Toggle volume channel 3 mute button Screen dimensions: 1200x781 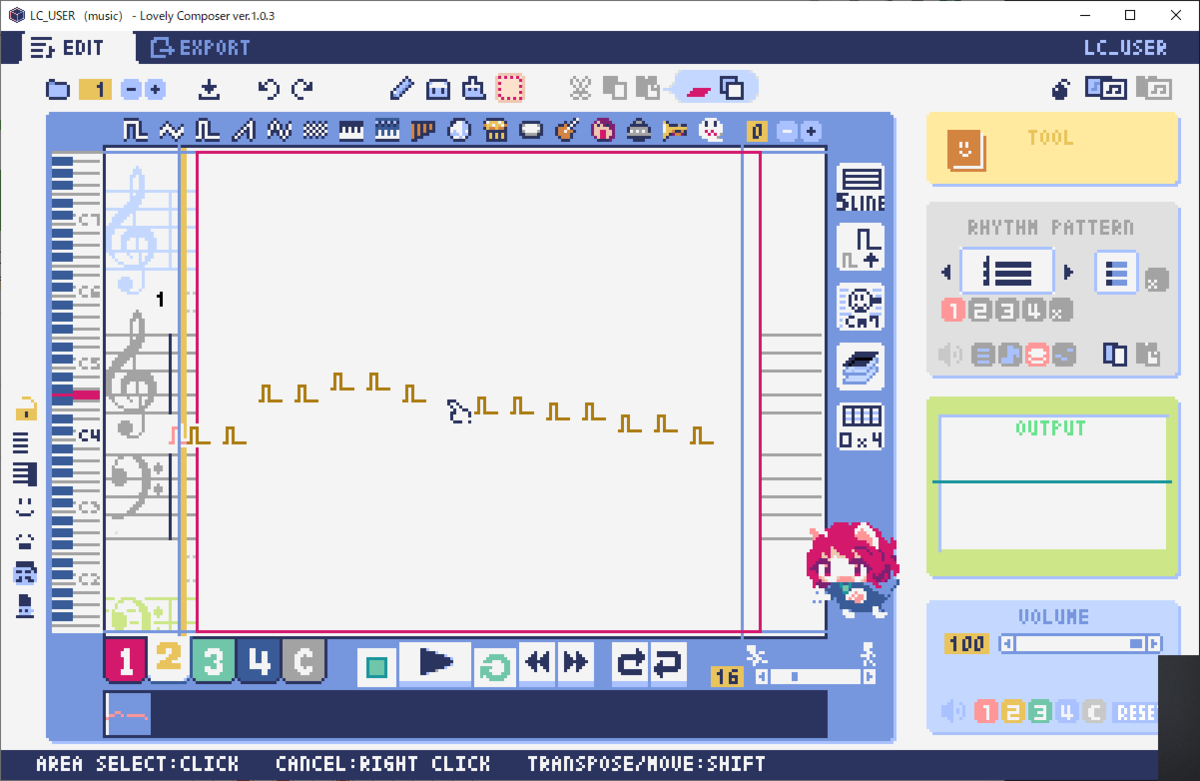(x=1040, y=712)
